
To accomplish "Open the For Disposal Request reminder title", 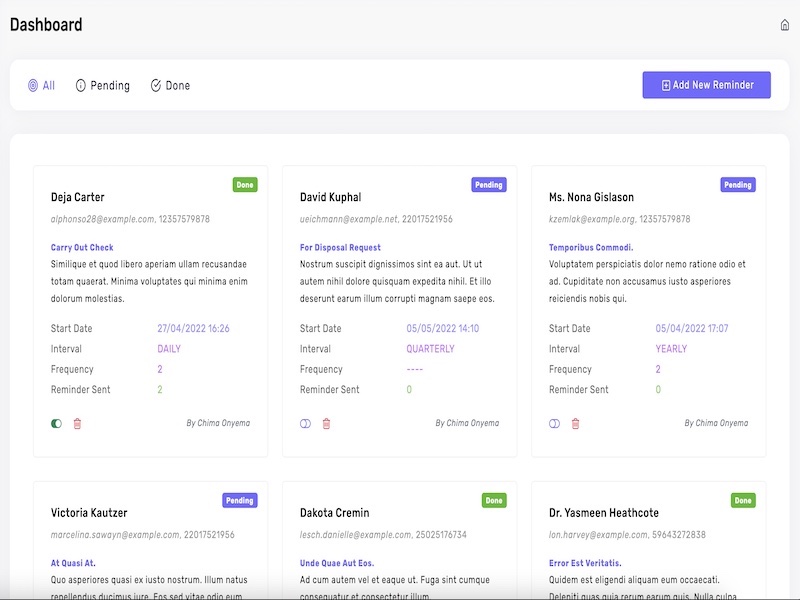I will pyautogui.click(x=340, y=247).
